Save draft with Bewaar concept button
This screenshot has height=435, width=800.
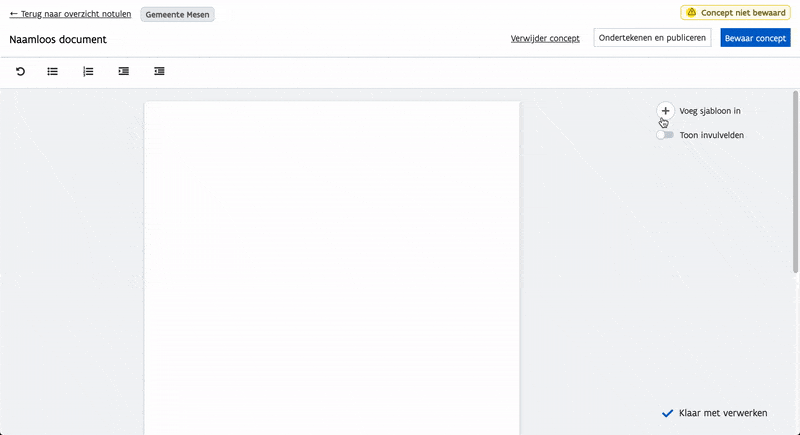(x=755, y=38)
